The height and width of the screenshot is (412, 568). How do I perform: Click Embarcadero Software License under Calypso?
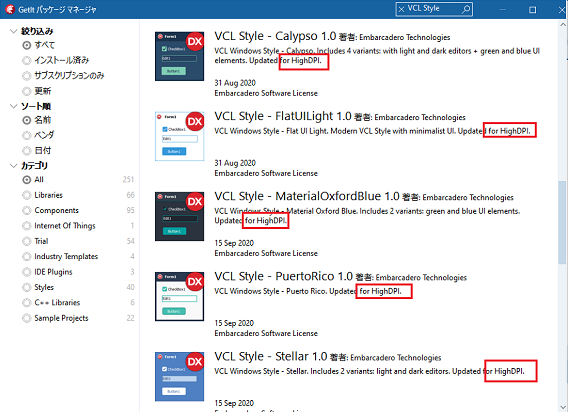[x=266, y=93]
